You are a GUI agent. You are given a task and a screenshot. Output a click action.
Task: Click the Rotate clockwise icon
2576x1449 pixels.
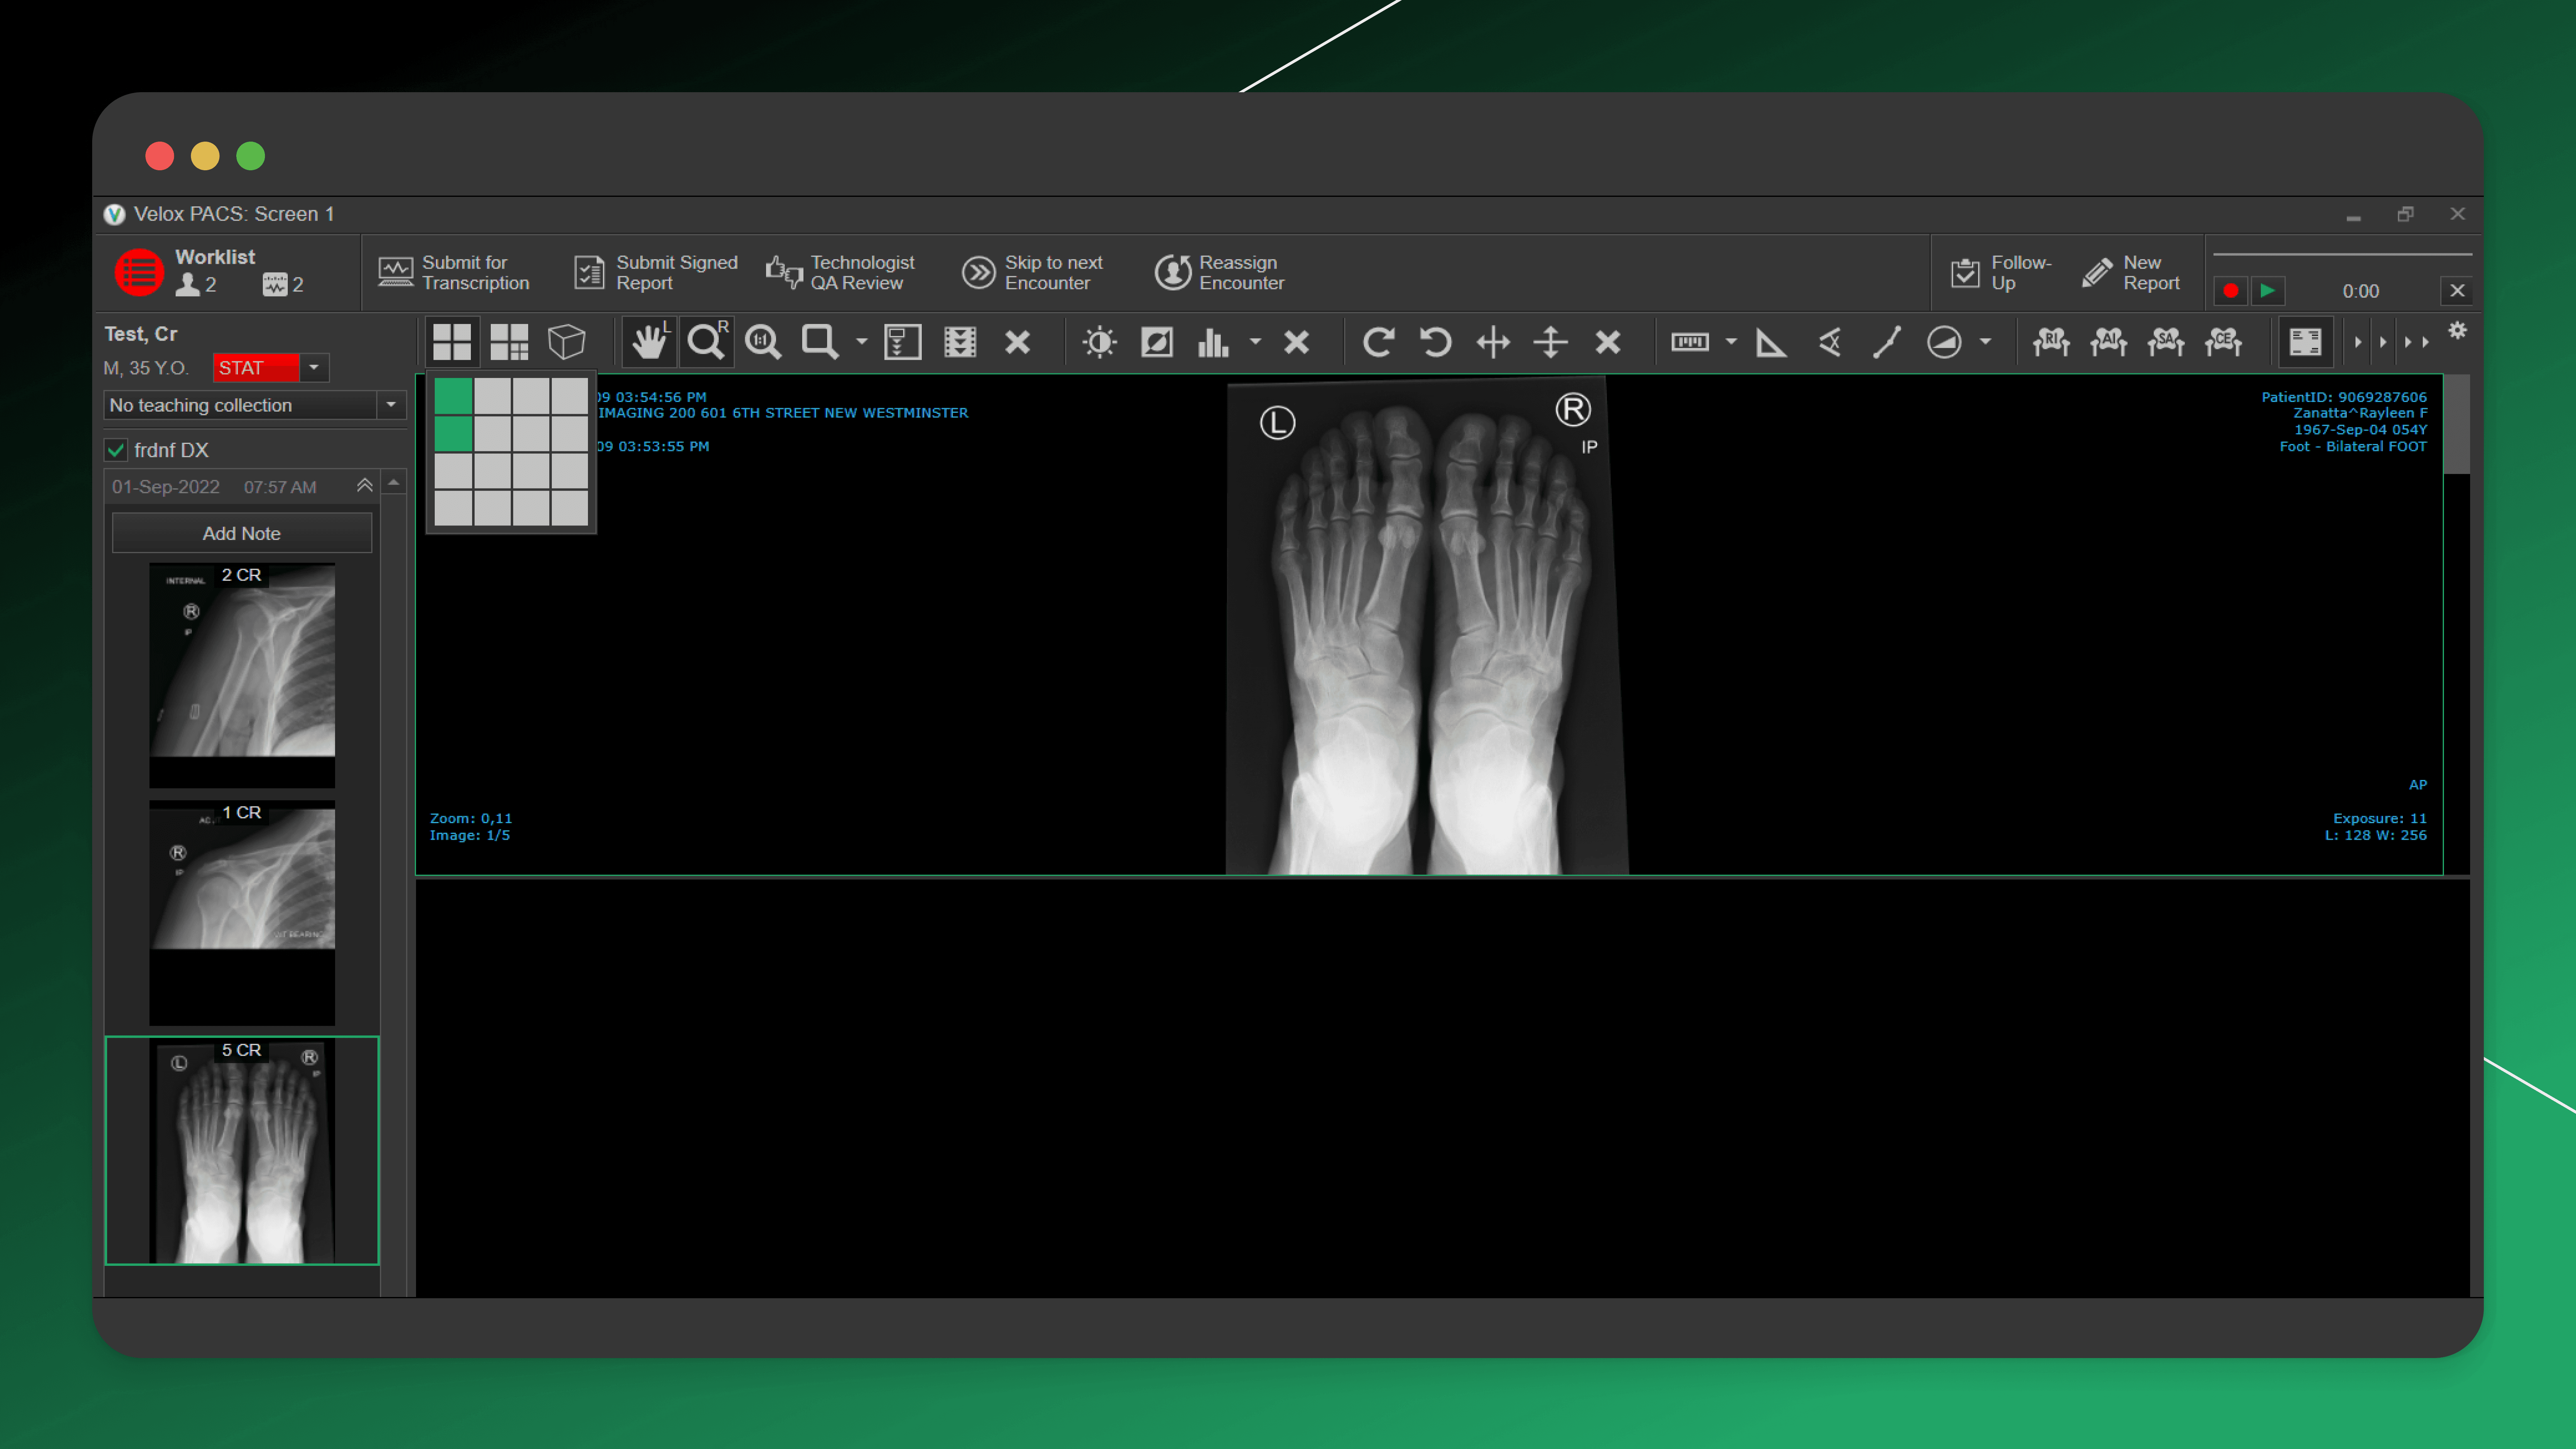click(x=1378, y=342)
